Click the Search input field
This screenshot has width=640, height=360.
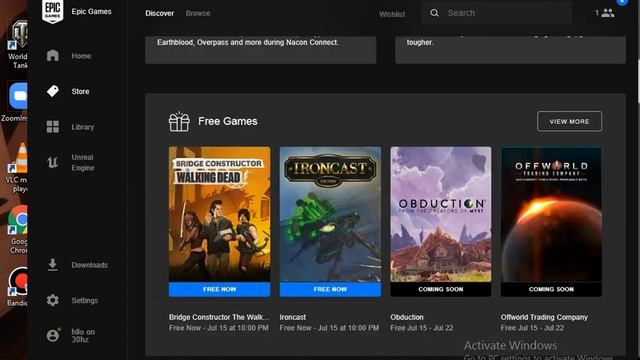pos(497,13)
